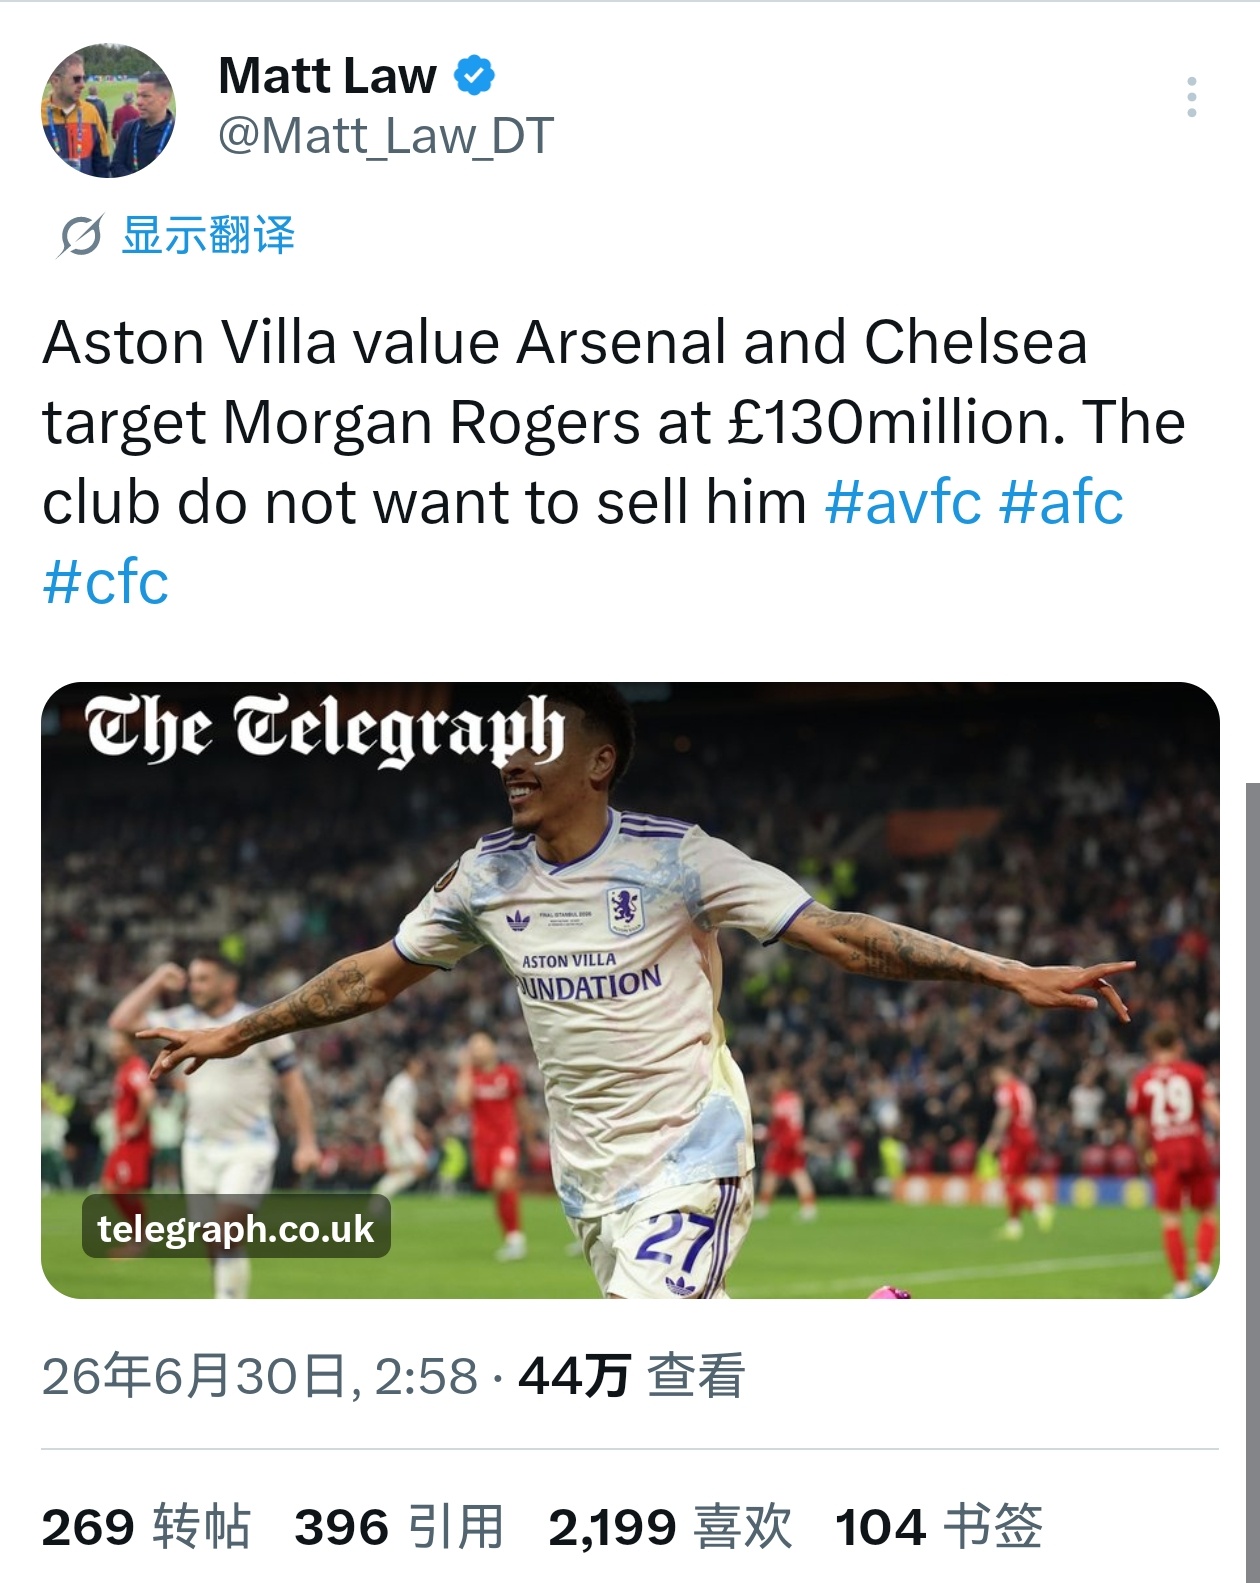
Task: Click the Matt Law display name
Action: [327, 75]
